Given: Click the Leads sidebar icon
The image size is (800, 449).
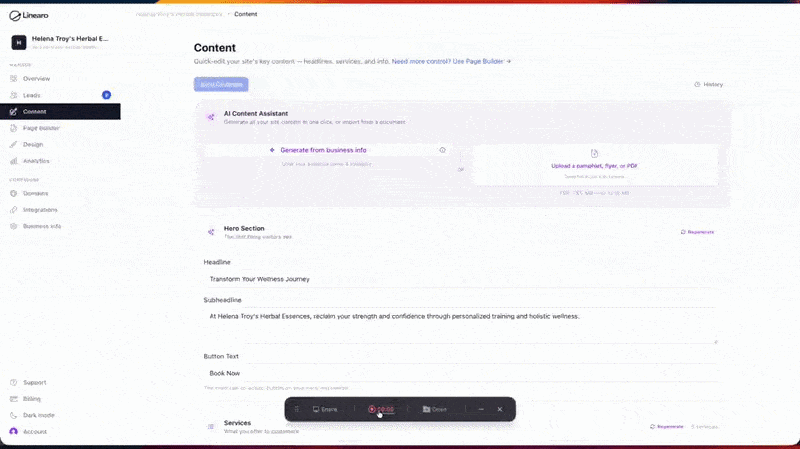Looking at the screenshot, I should click(x=14, y=95).
